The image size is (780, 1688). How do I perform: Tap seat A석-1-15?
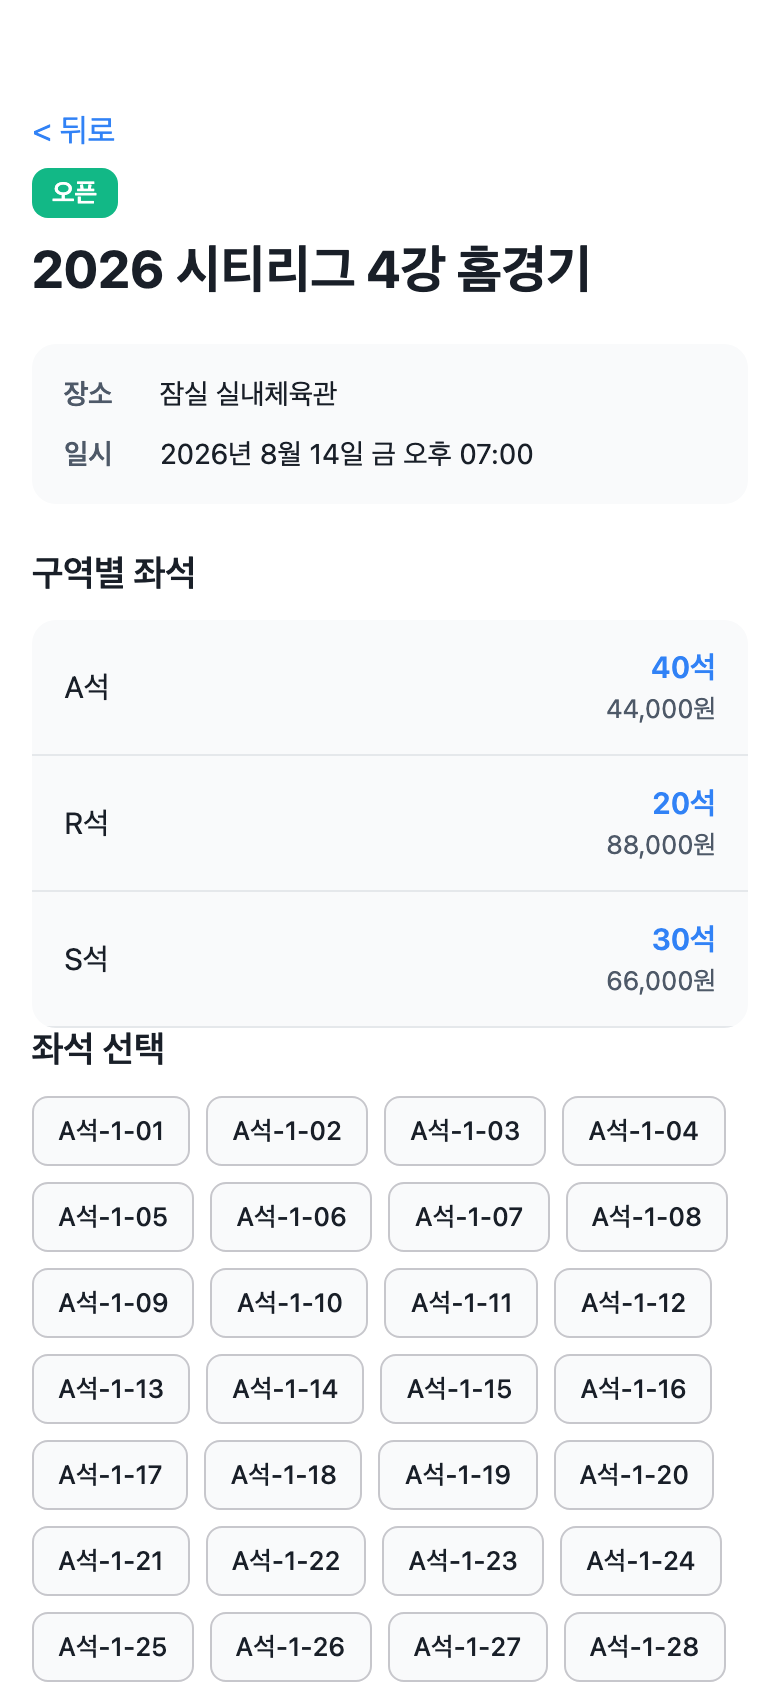459,1389
